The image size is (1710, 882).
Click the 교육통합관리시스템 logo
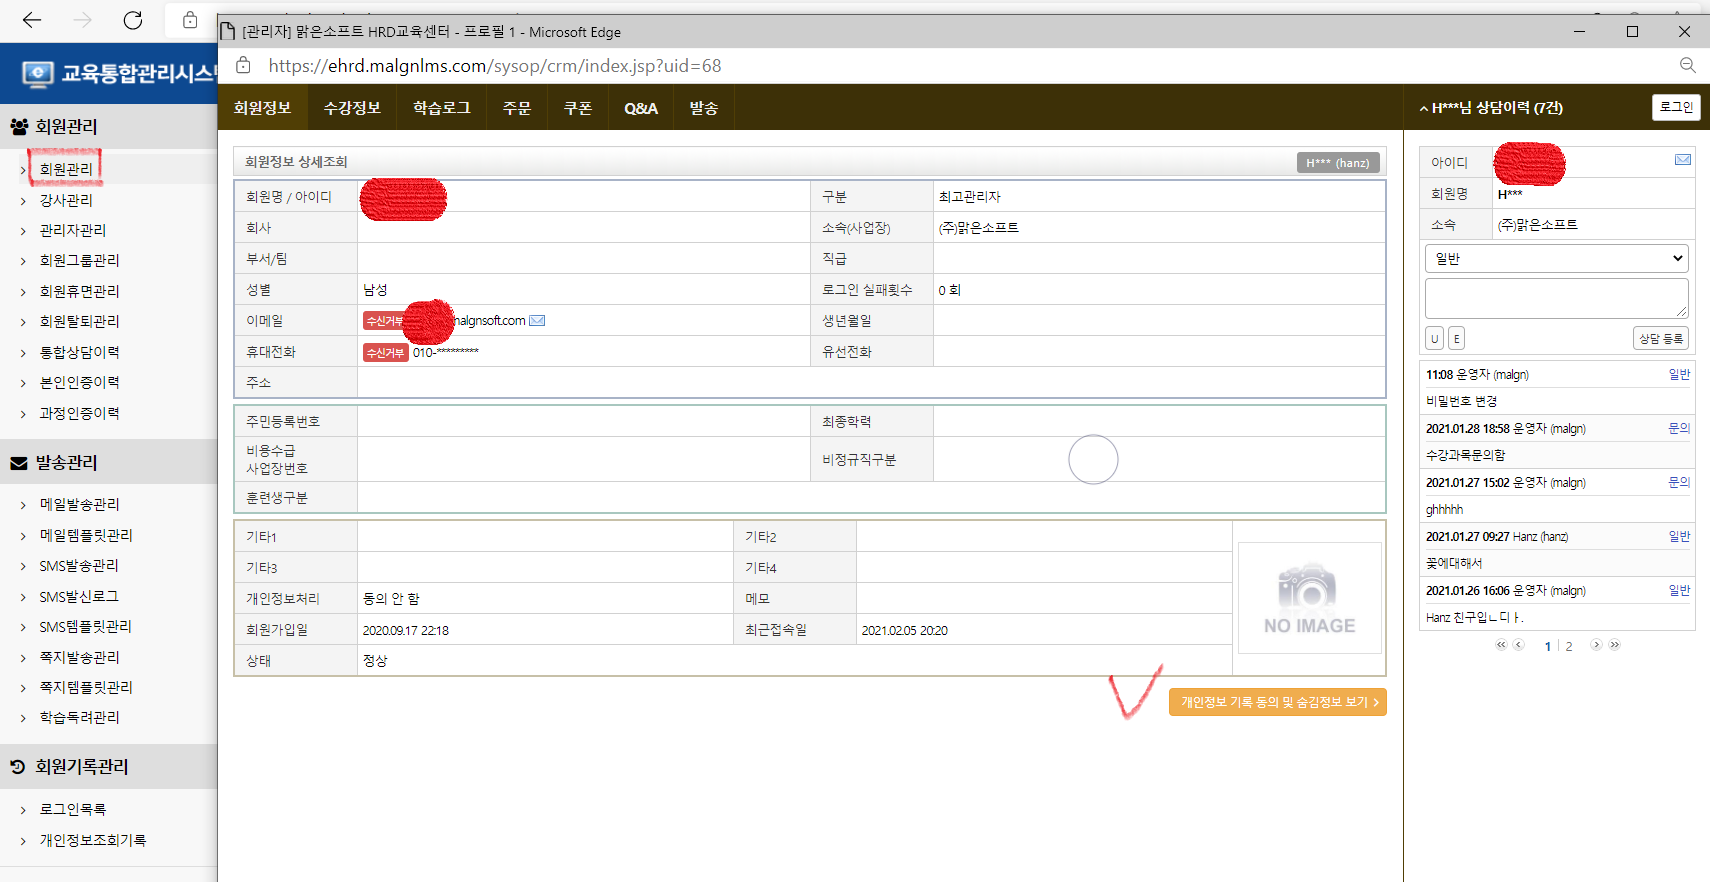120,73
